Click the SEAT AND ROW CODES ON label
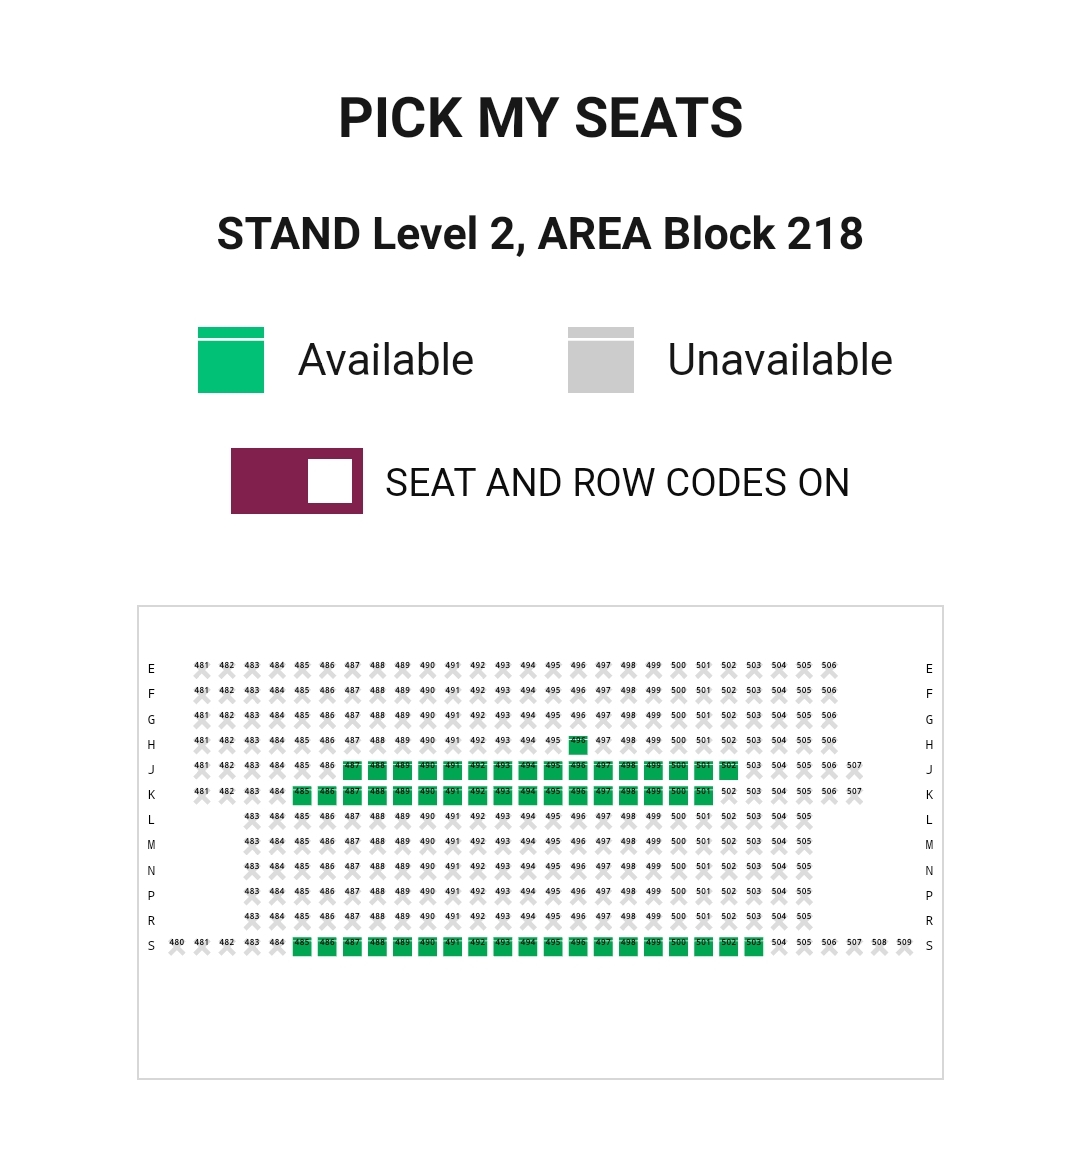This screenshot has width=1080, height=1164. pos(617,483)
